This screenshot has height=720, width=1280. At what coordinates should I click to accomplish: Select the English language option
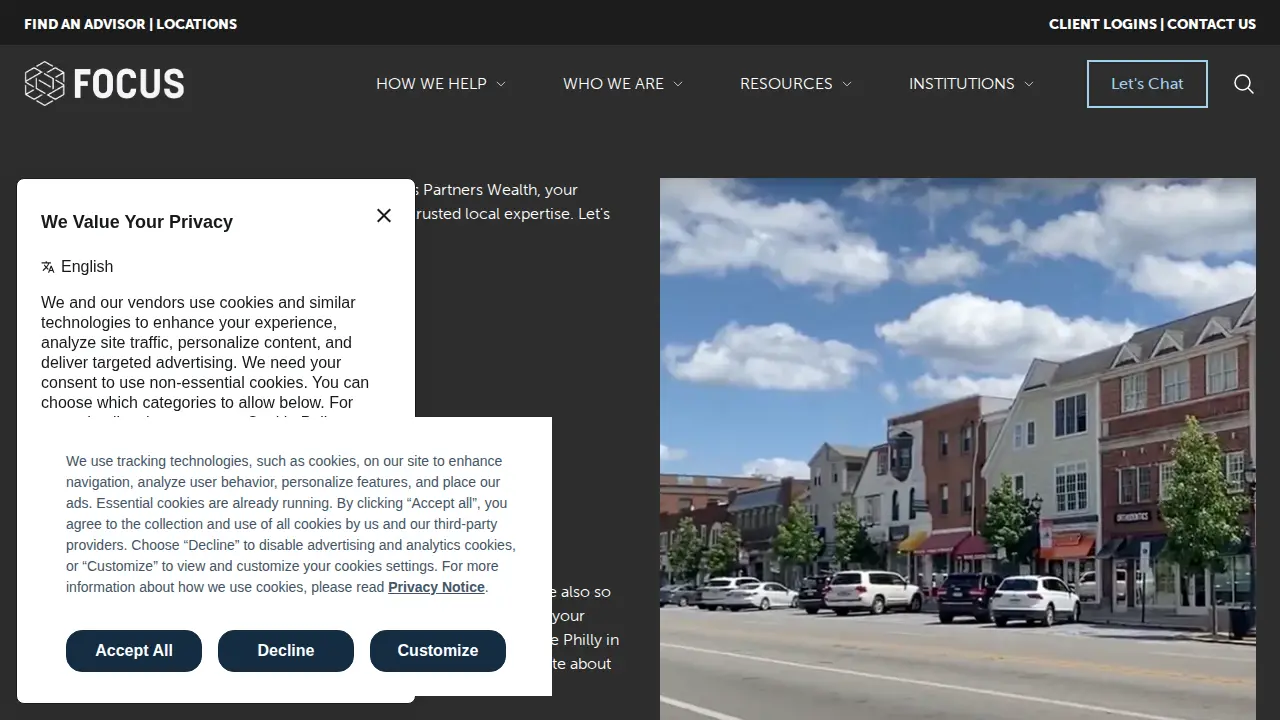[87, 267]
